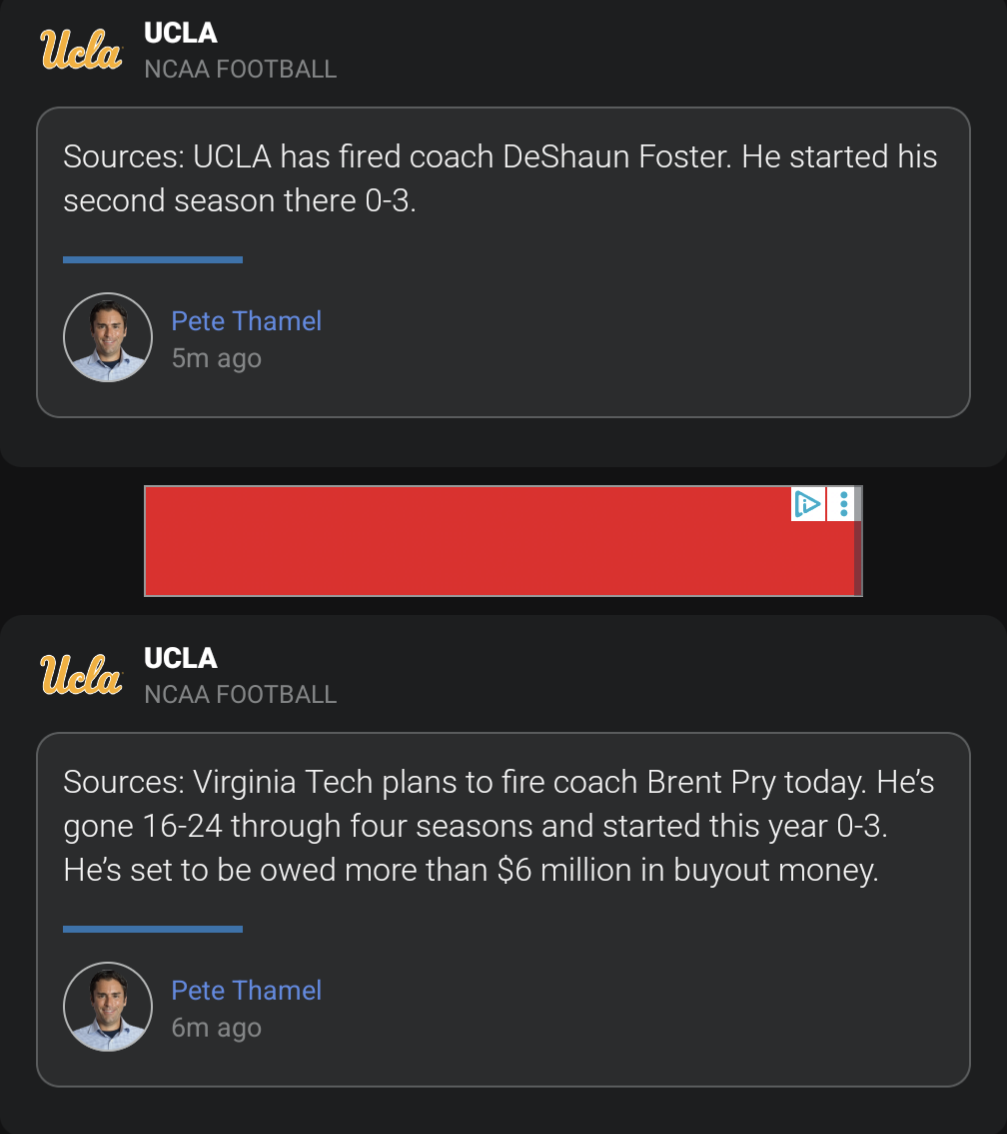Open the three-dot ad options menu
The height and width of the screenshot is (1134, 1007).
pos(844,504)
